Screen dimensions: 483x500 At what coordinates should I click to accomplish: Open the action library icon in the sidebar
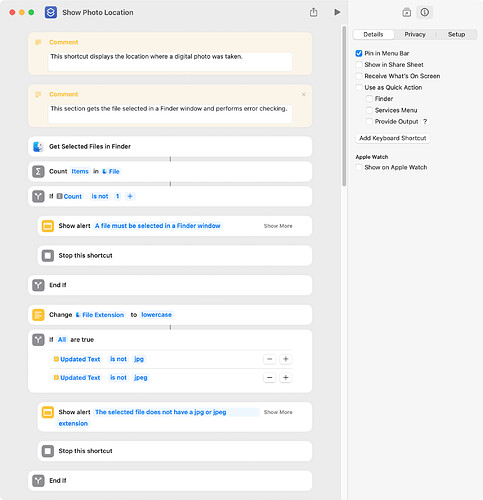[x=406, y=13]
